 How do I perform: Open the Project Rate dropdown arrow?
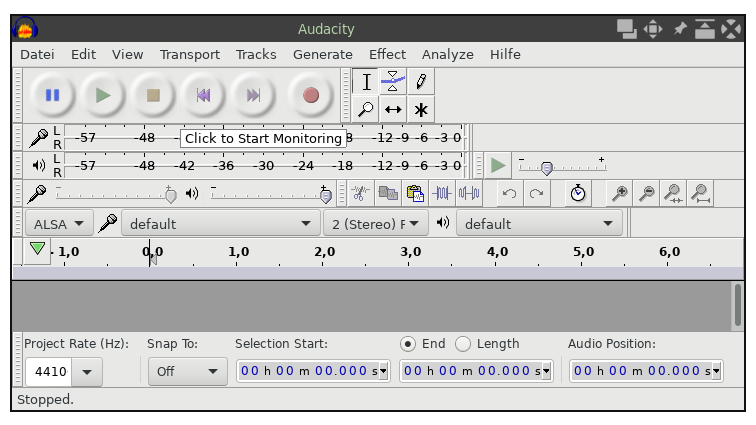pyautogui.click(x=87, y=372)
